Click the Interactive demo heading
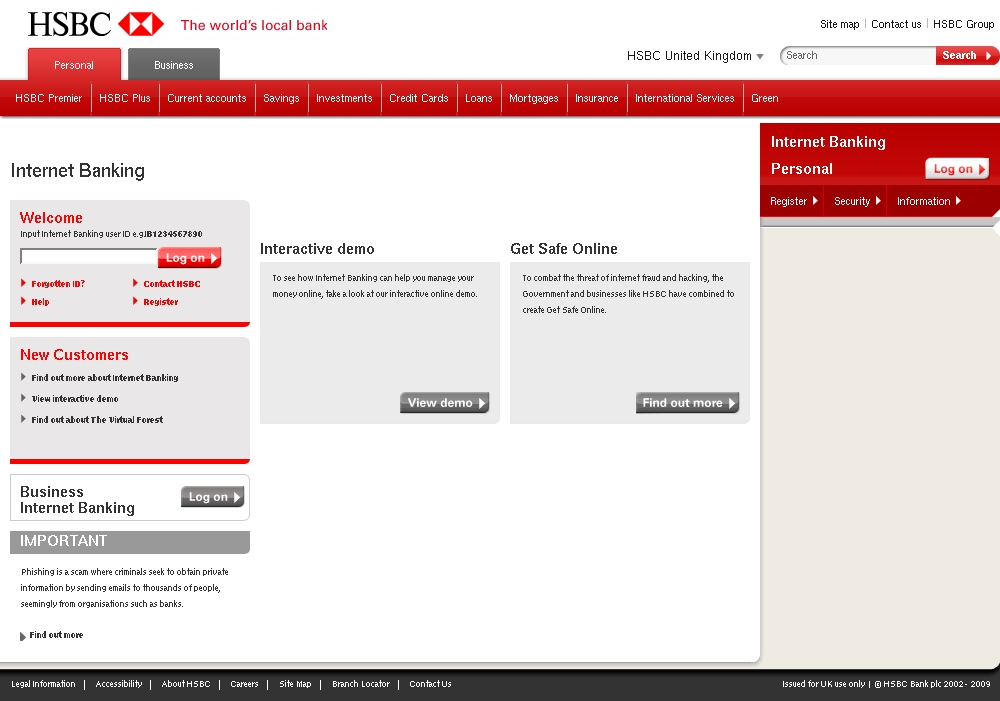Viewport: 1000px width, 701px height. 317,249
